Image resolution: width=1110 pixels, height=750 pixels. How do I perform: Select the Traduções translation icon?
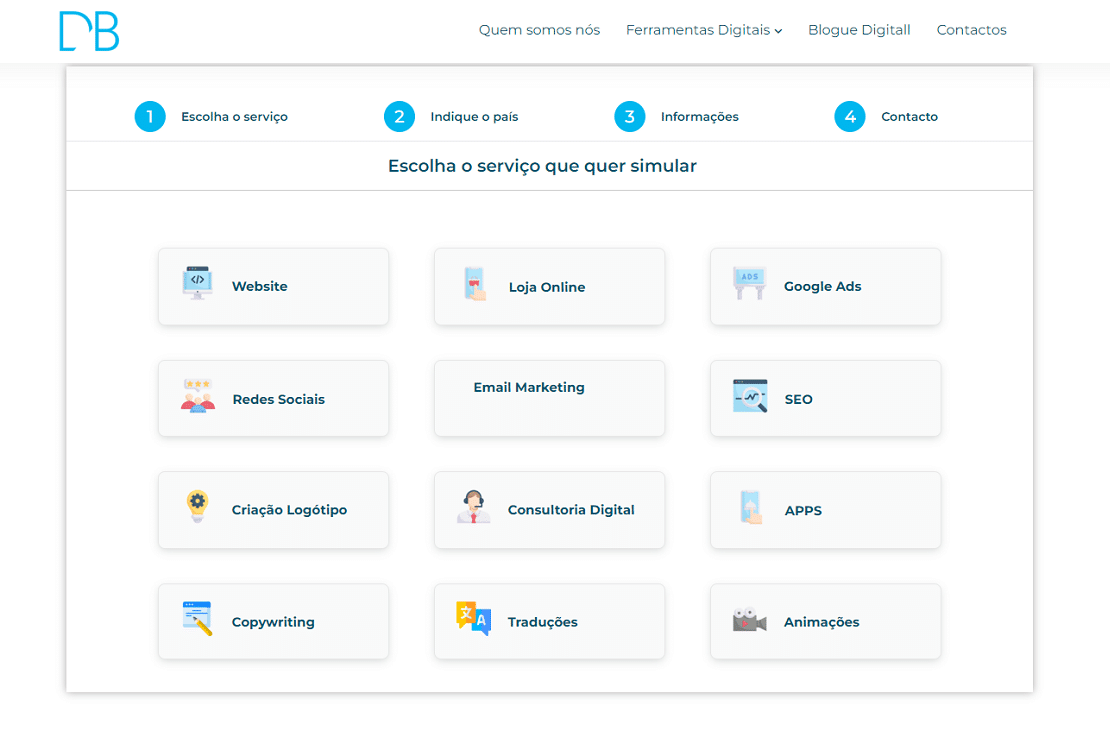473,619
